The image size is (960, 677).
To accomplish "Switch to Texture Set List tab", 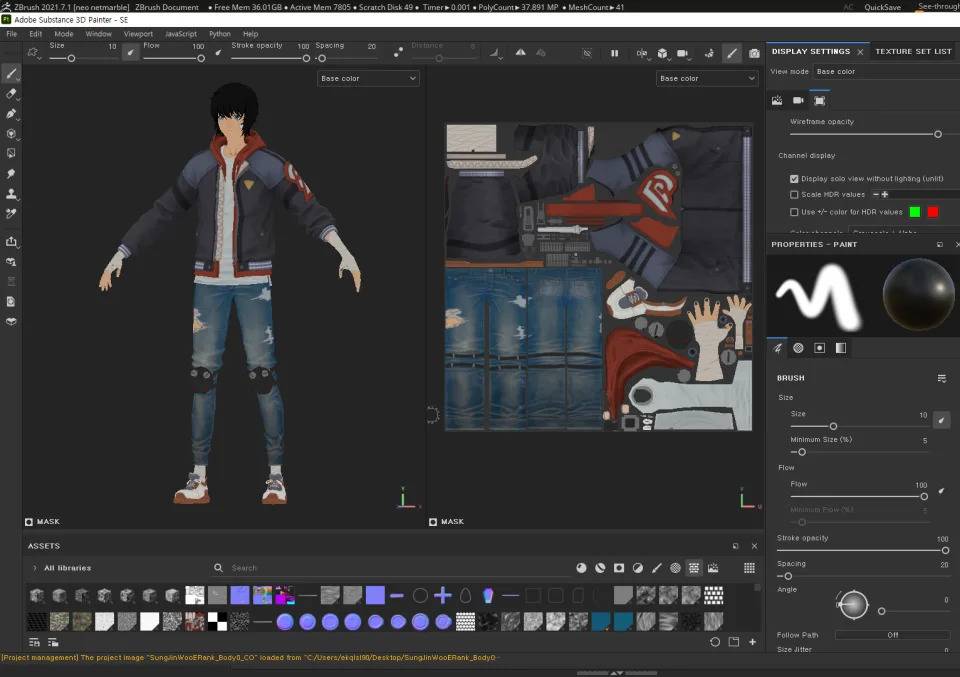I will coord(913,51).
